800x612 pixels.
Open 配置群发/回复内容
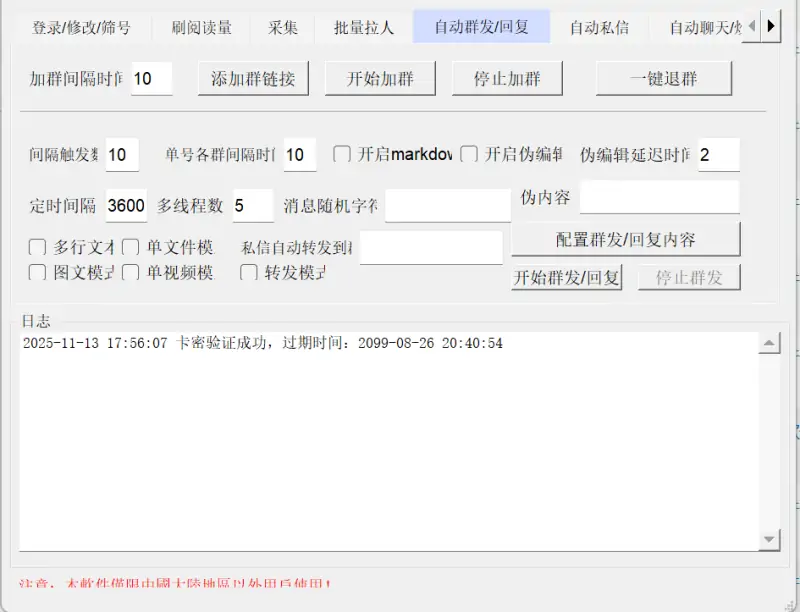[x=626, y=238]
